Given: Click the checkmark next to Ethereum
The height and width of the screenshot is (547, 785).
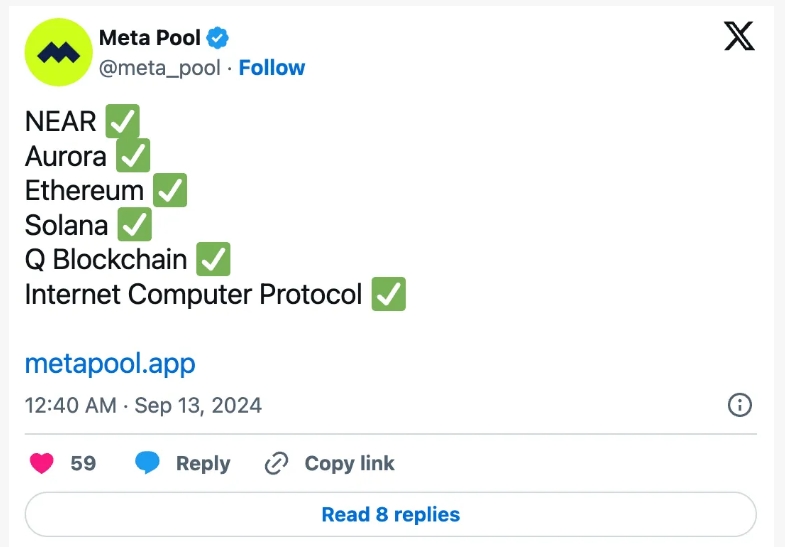Looking at the screenshot, I should 170,190.
